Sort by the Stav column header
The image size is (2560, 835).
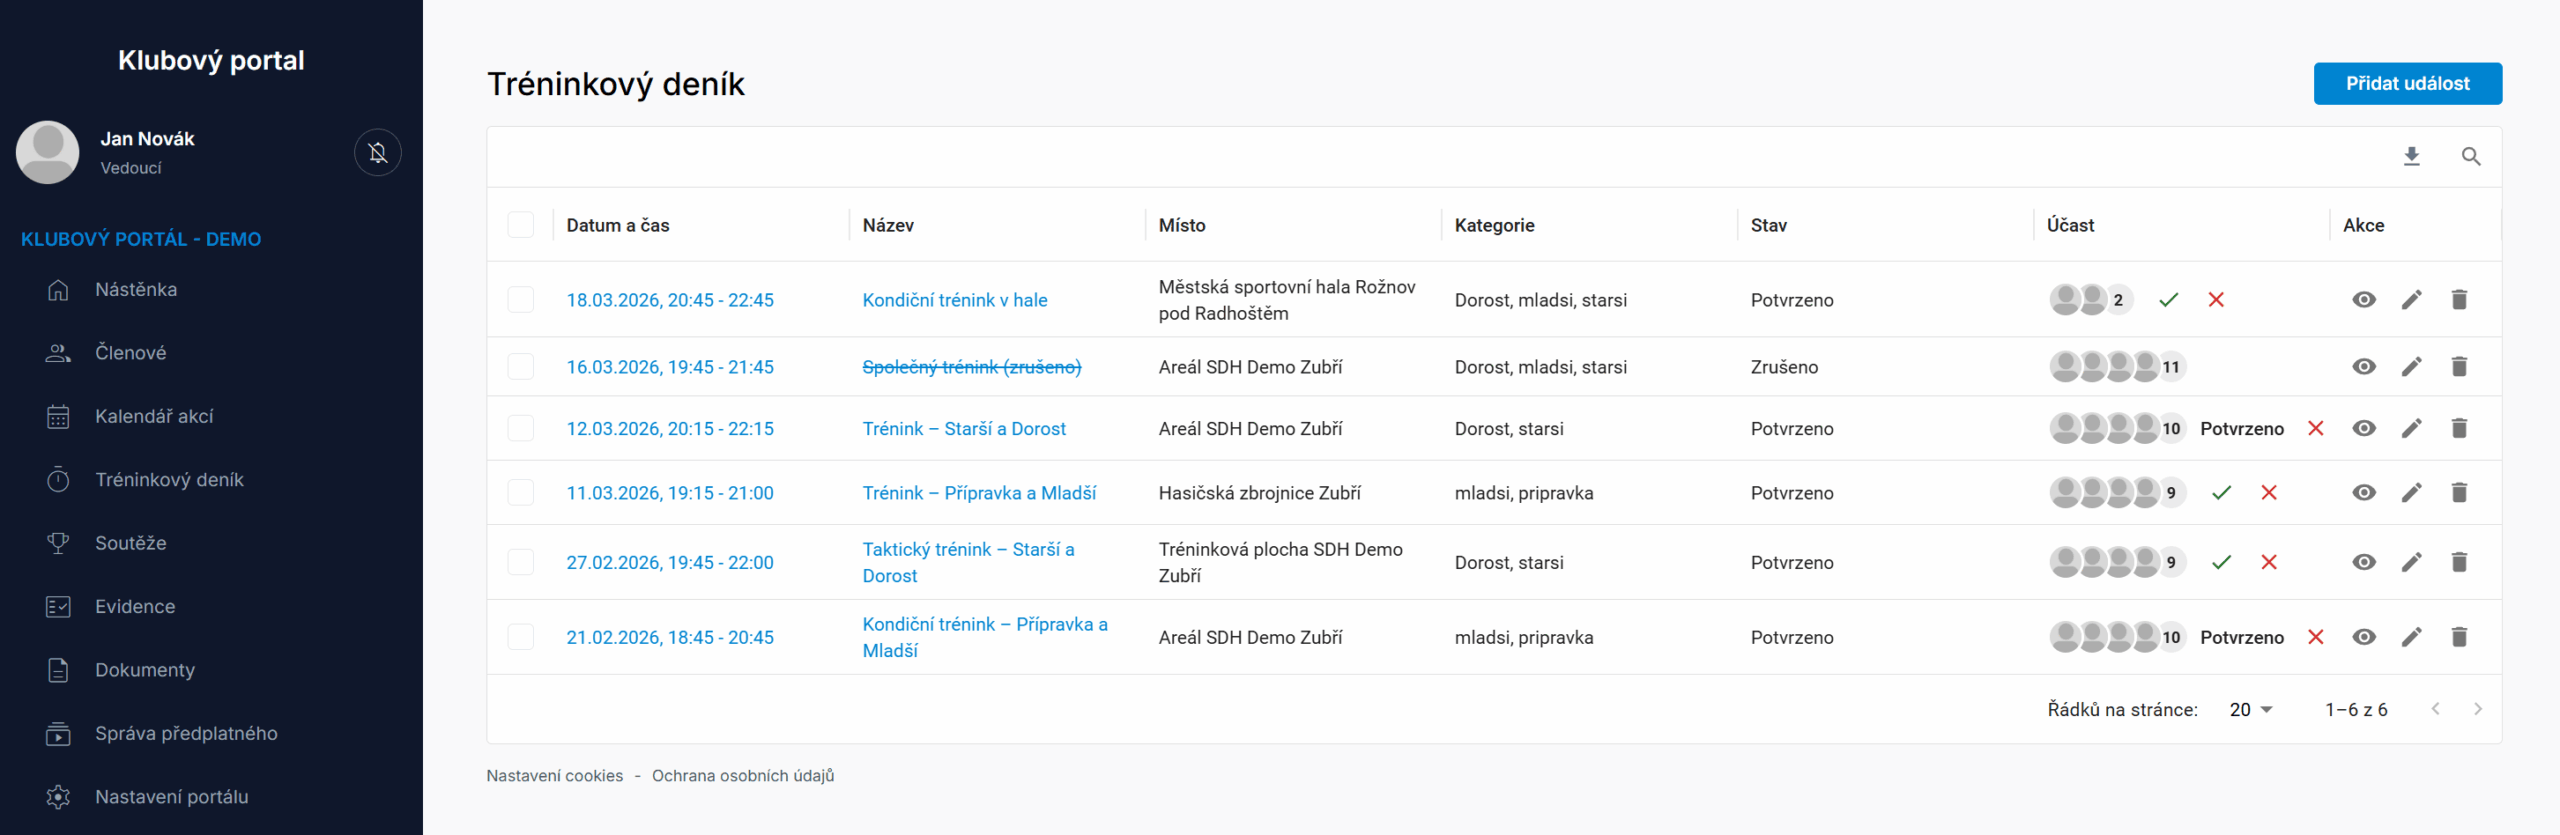(x=1768, y=225)
